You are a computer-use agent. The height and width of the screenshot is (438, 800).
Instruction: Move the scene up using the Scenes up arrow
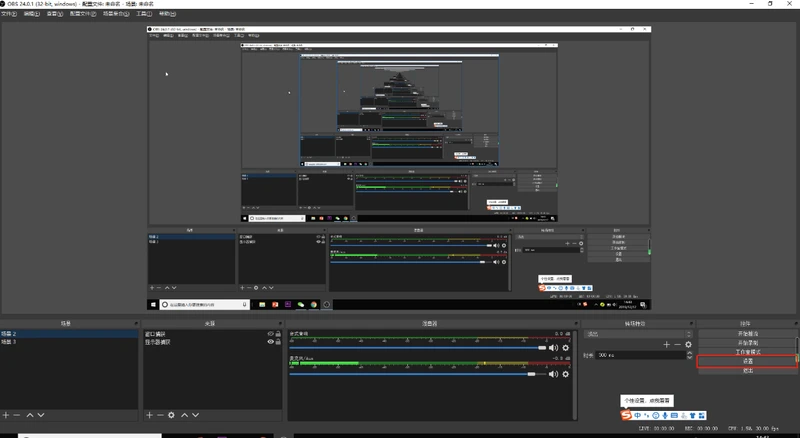(x=30, y=415)
